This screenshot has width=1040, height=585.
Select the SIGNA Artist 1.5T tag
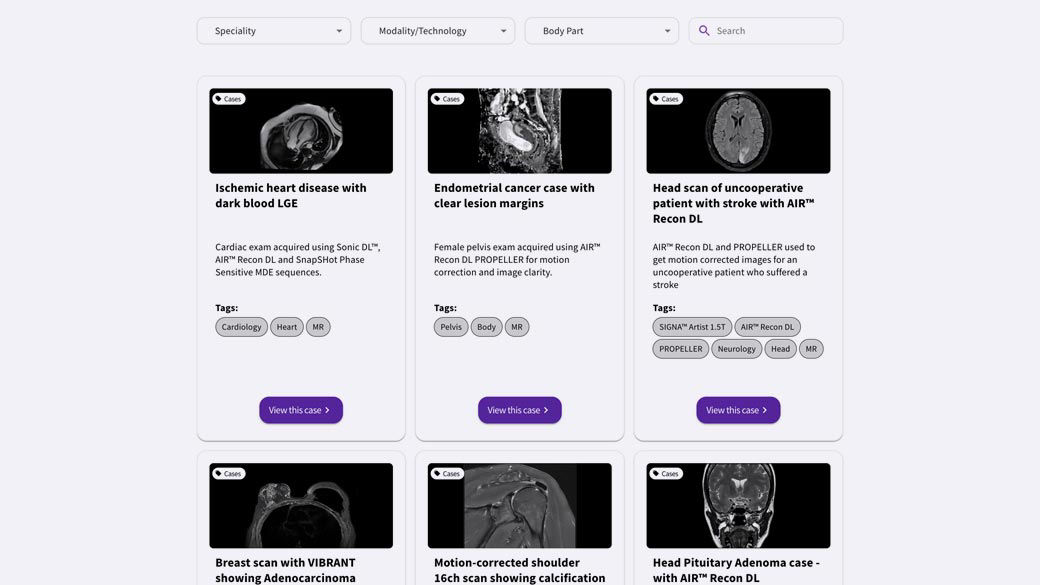coord(692,327)
